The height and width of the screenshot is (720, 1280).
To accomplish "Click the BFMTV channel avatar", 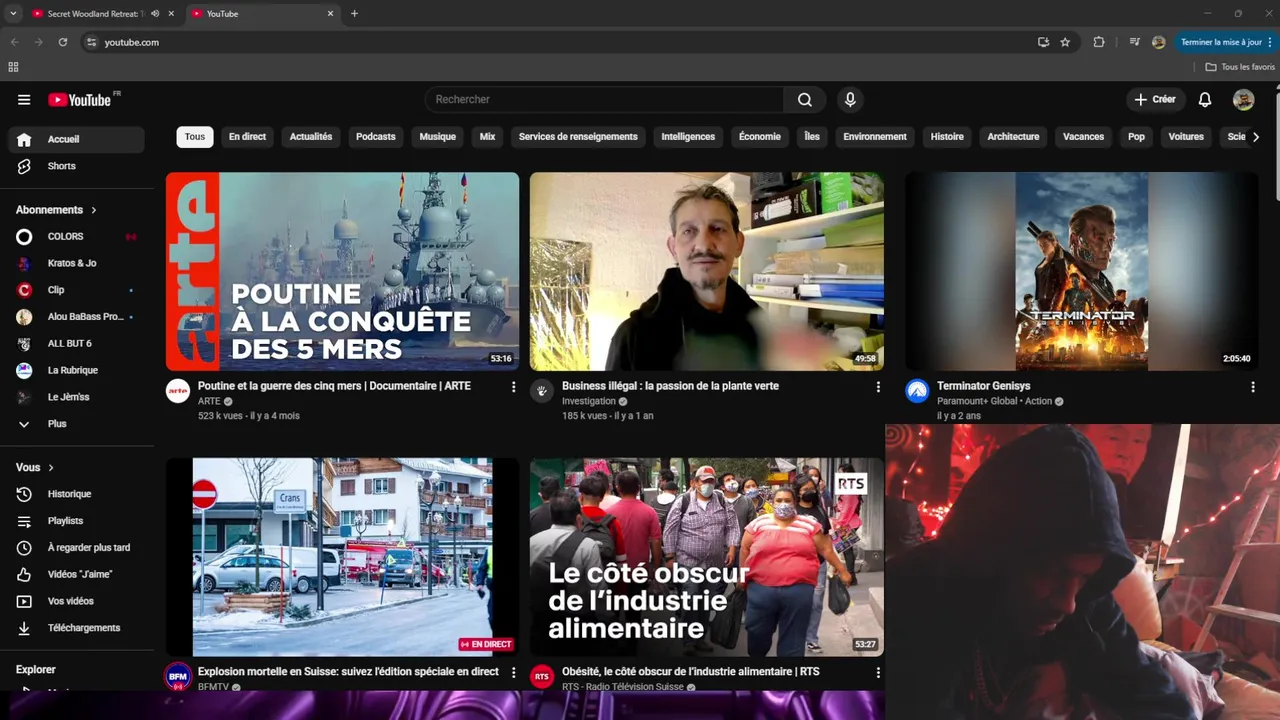I will coord(178,677).
